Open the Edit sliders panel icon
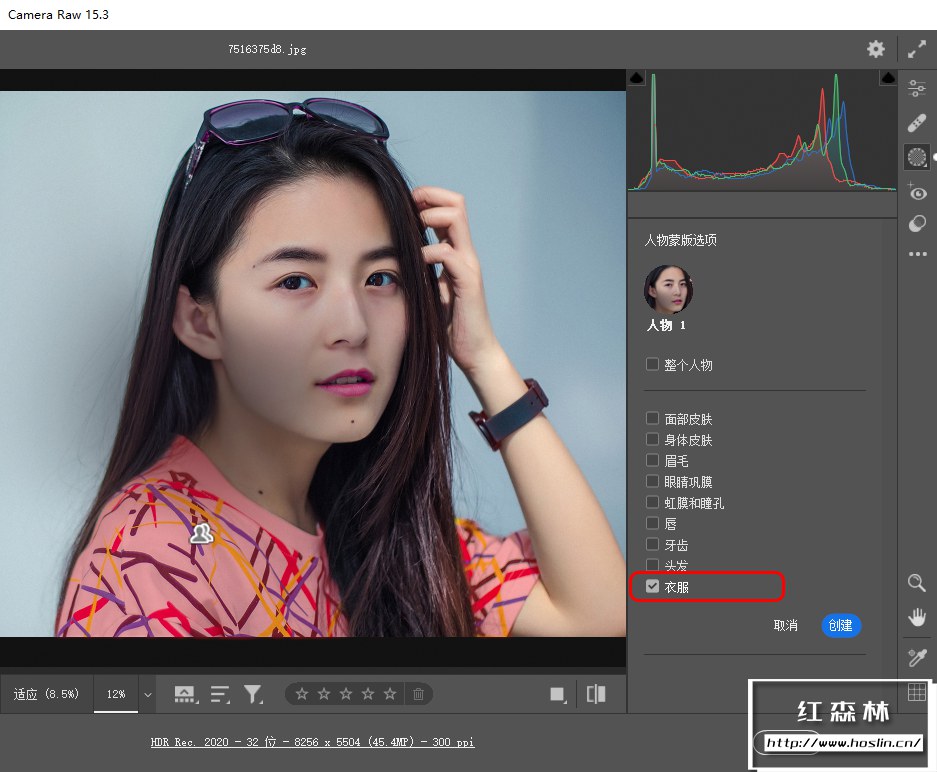Viewport: 937px width, 772px height. click(x=916, y=89)
